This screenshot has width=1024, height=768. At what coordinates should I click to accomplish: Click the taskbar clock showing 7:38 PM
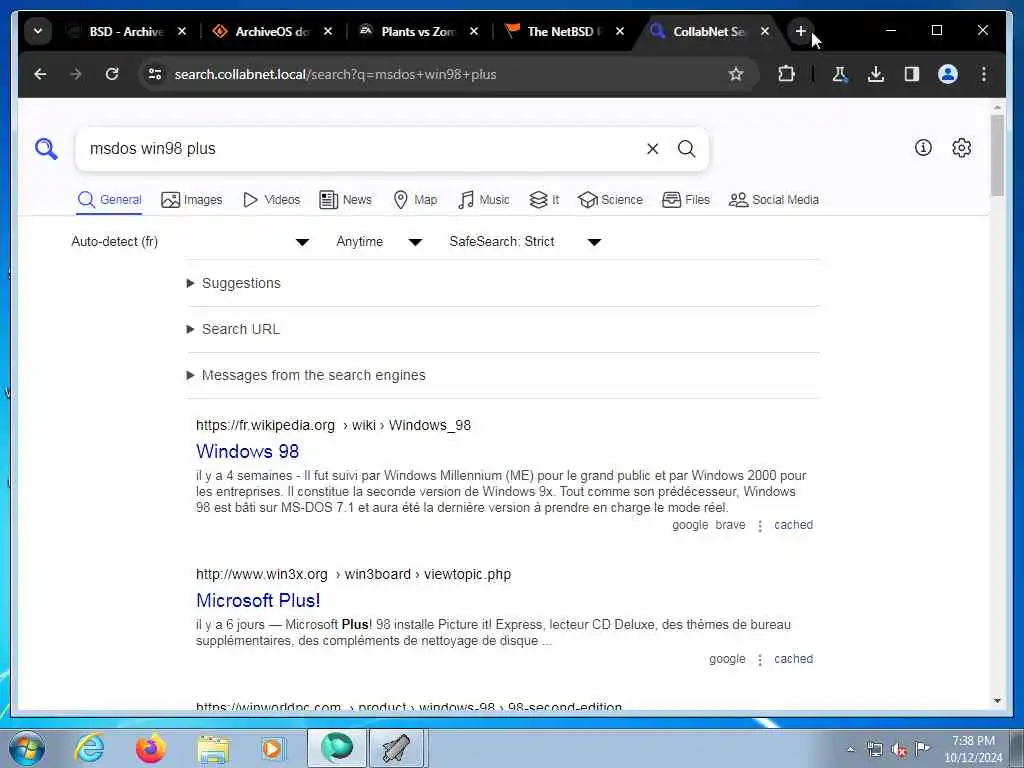click(973, 749)
